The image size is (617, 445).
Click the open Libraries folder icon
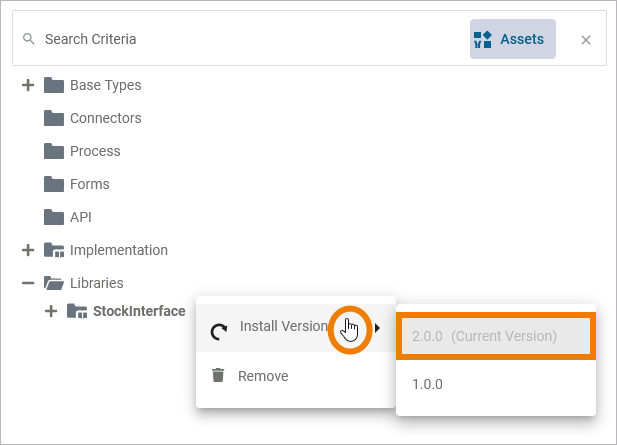(x=54, y=284)
